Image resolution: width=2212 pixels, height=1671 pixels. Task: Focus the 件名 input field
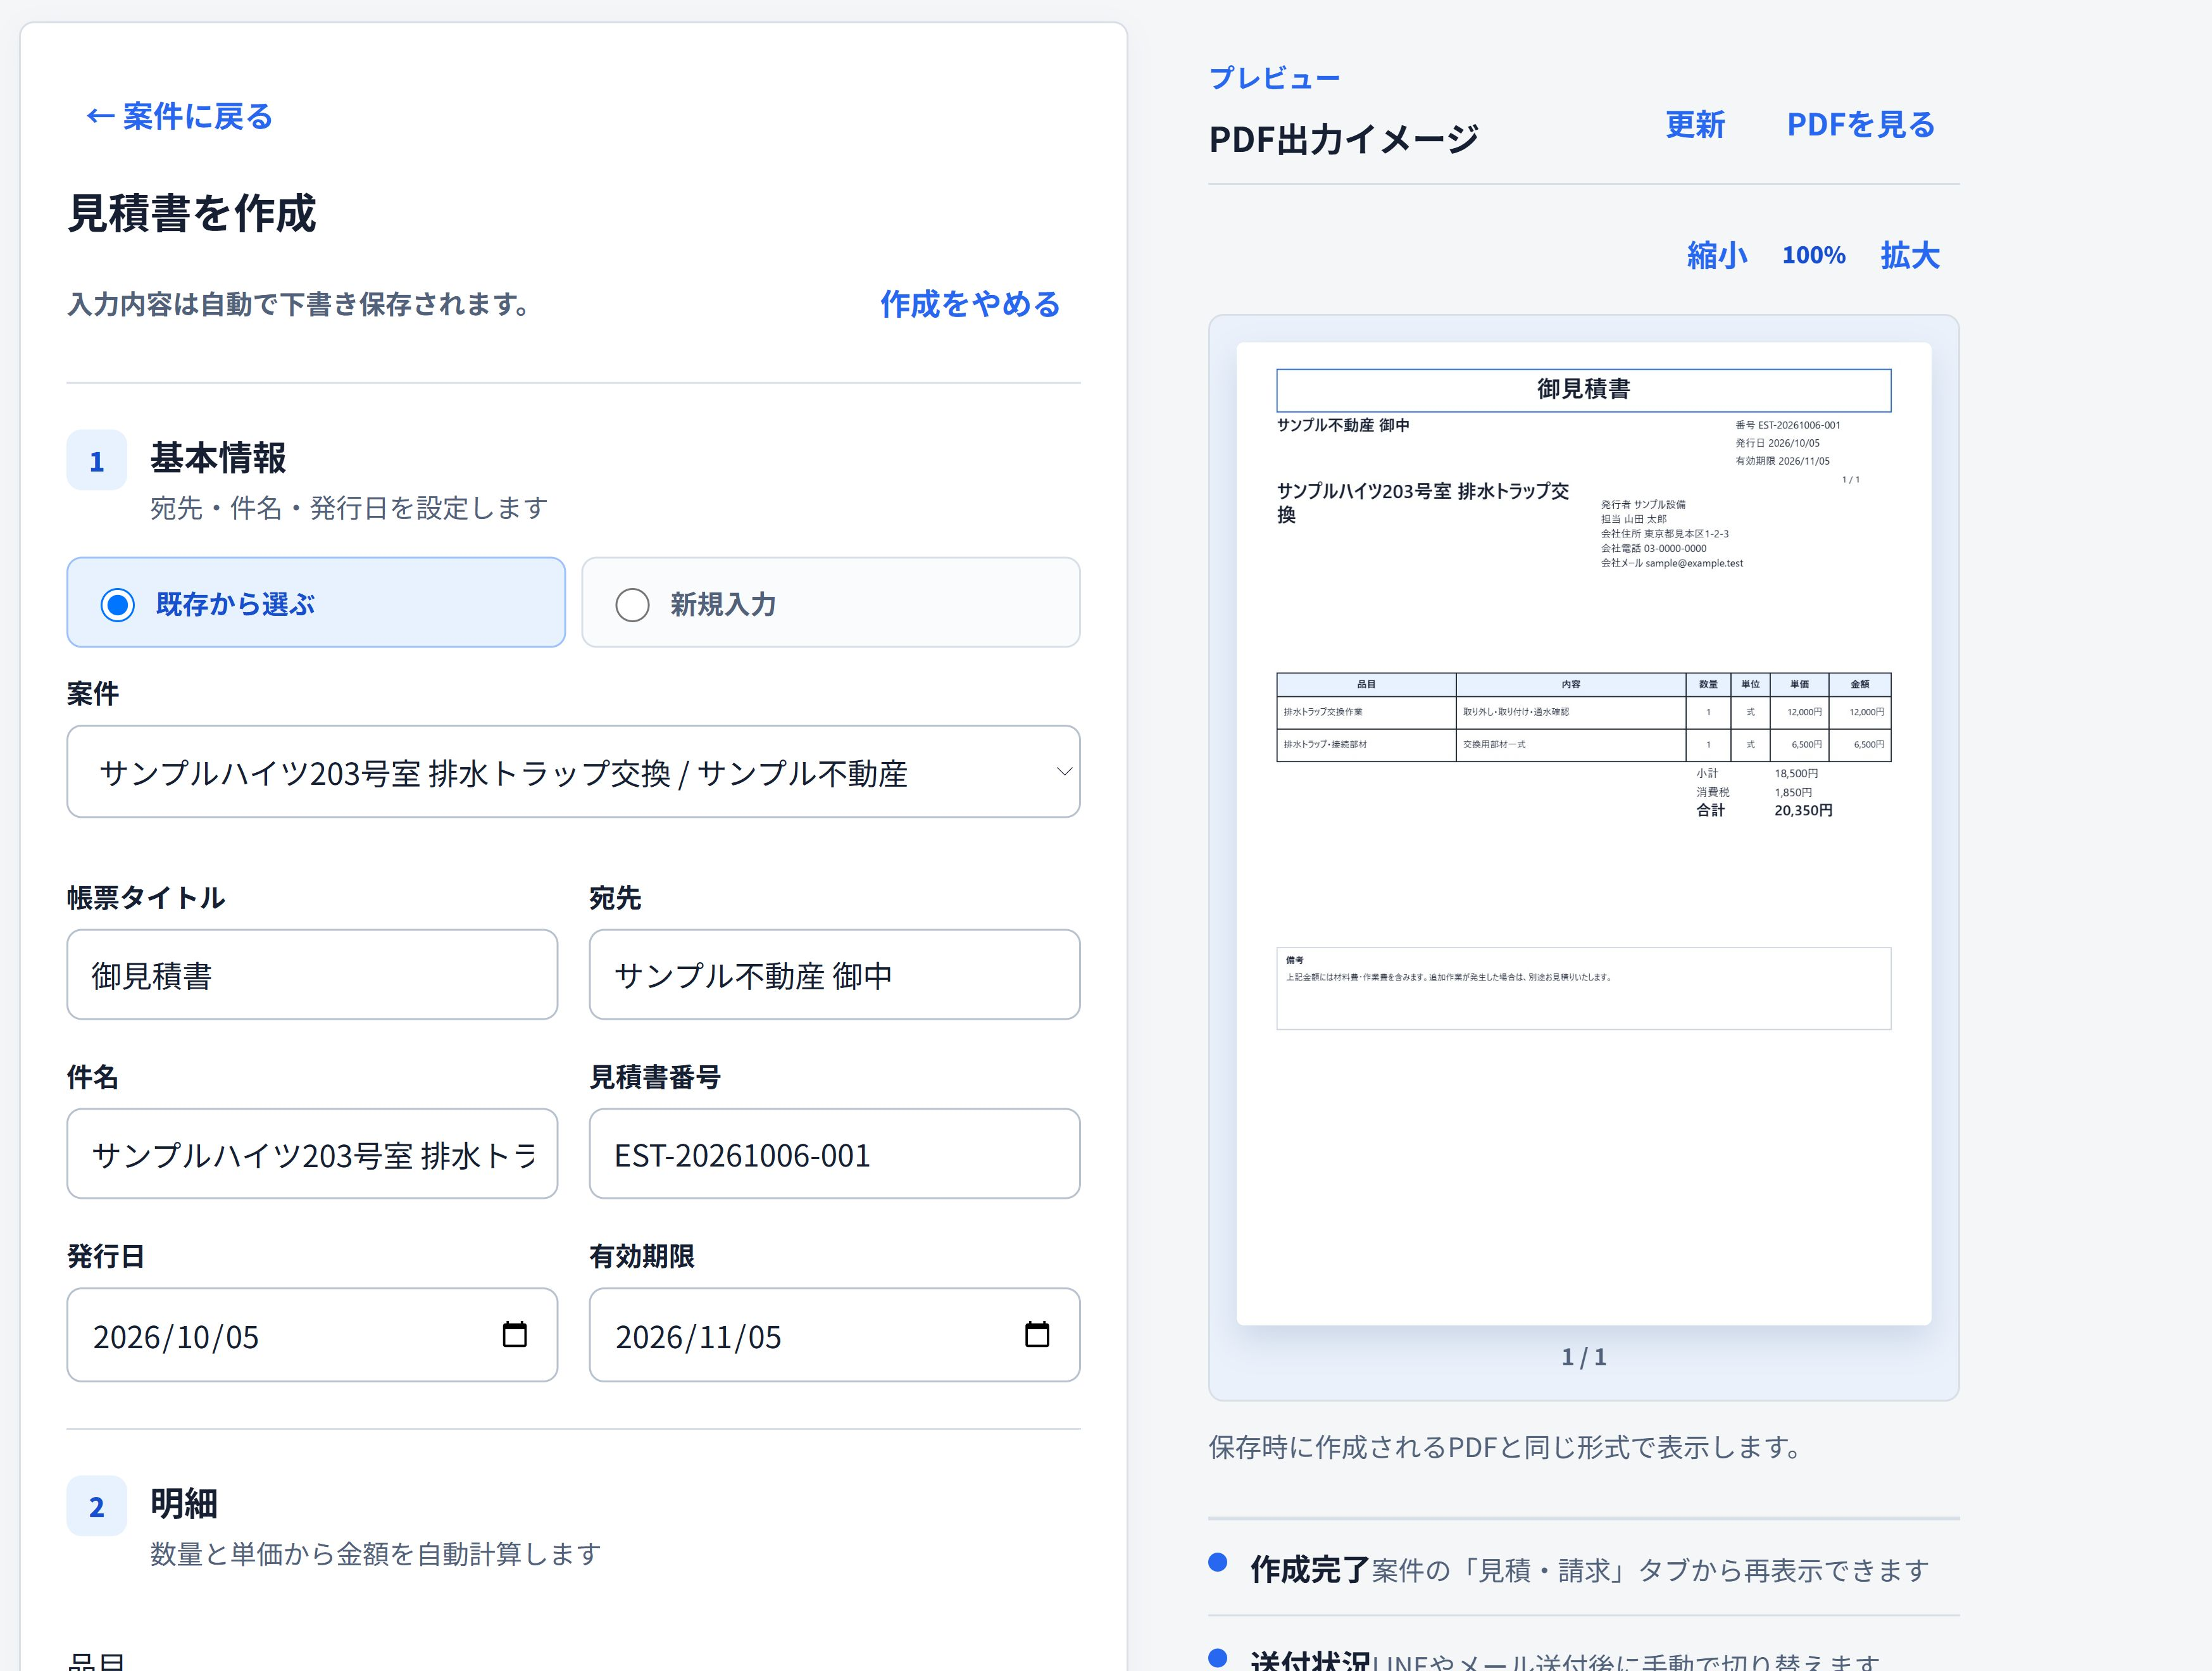pos(312,1154)
